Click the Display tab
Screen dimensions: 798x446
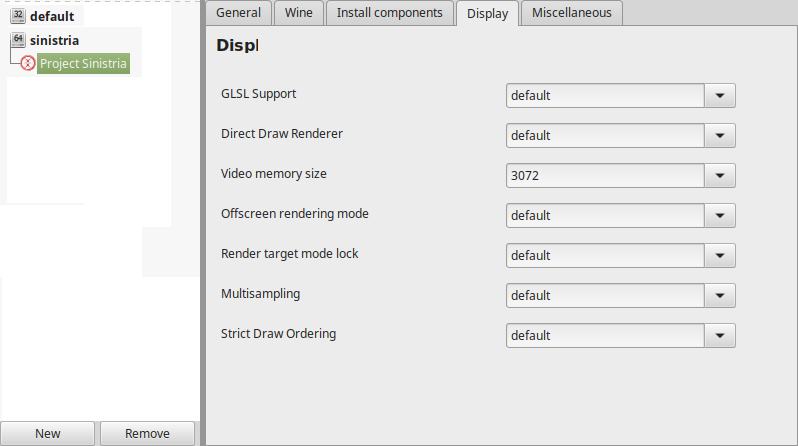pos(488,13)
